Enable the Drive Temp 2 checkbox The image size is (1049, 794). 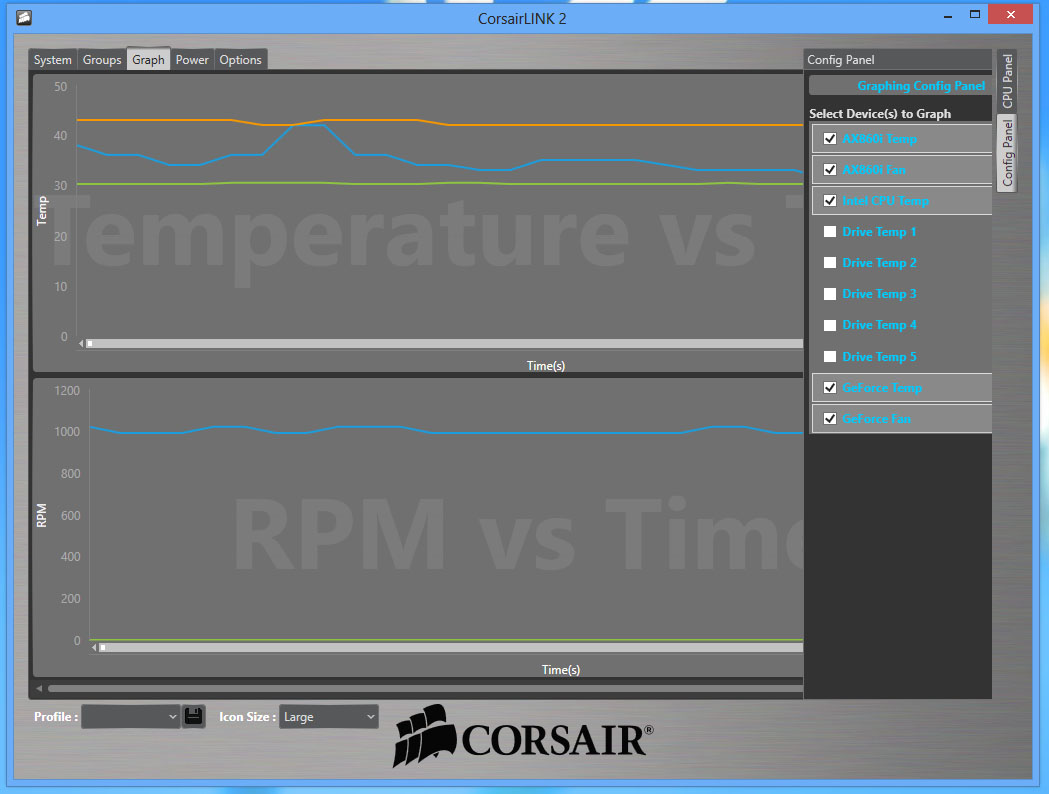click(x=830, y=263)
